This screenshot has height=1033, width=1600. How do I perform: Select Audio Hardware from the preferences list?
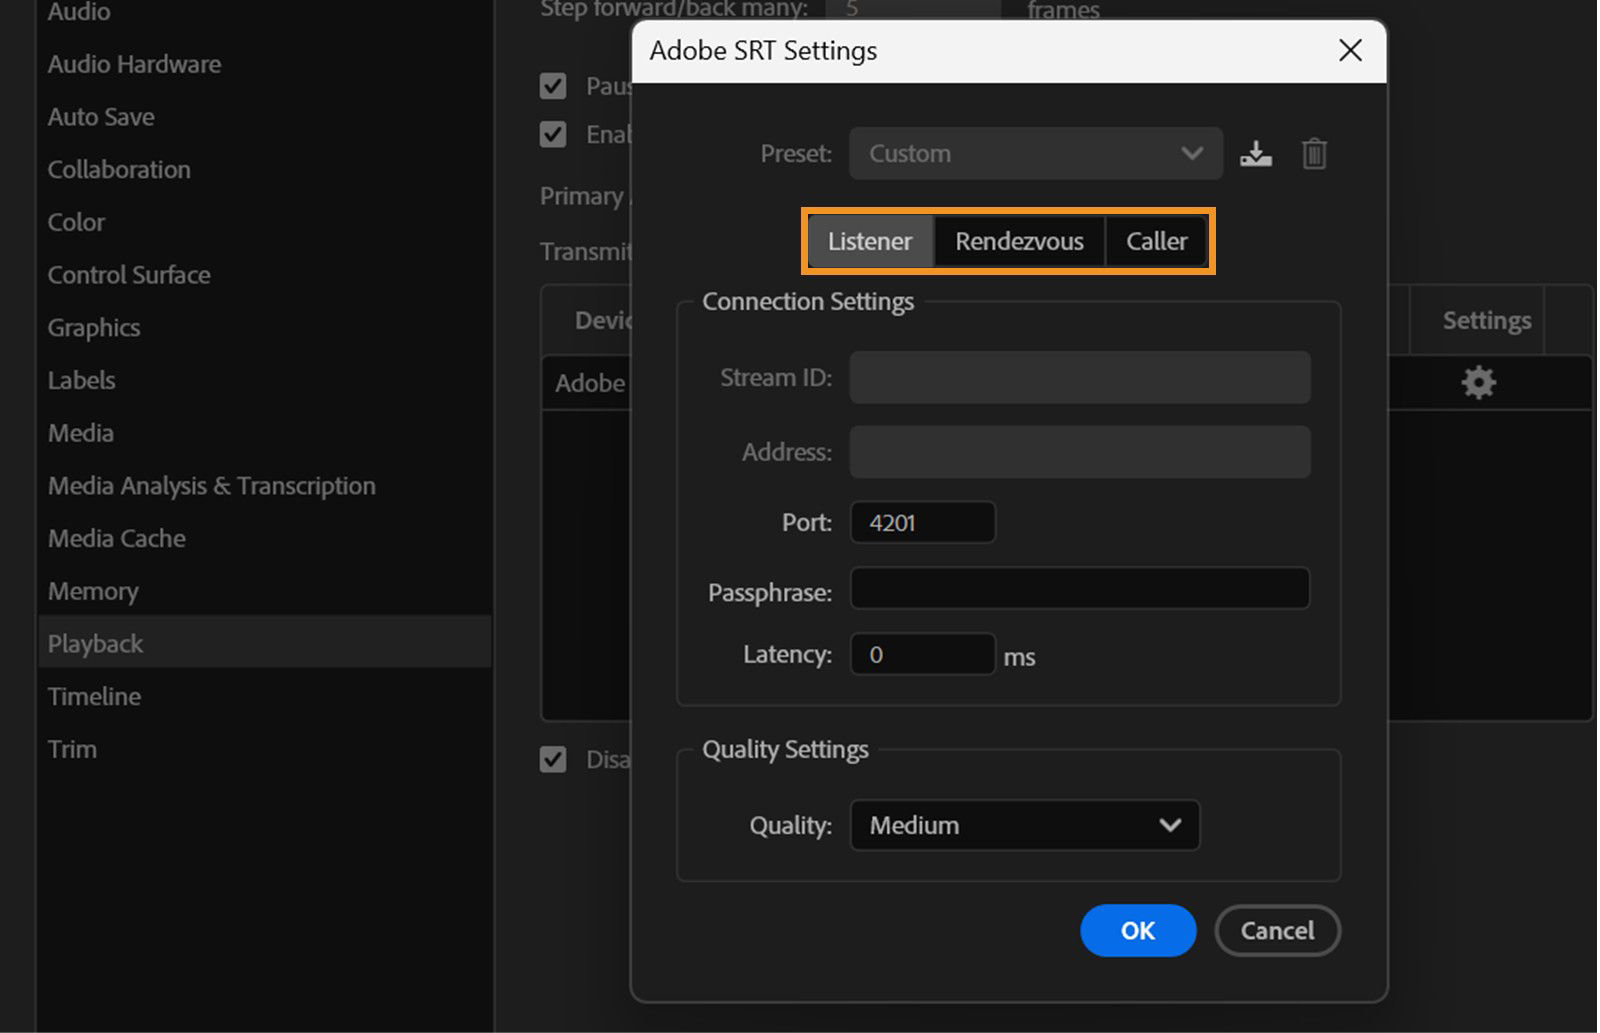133,64
